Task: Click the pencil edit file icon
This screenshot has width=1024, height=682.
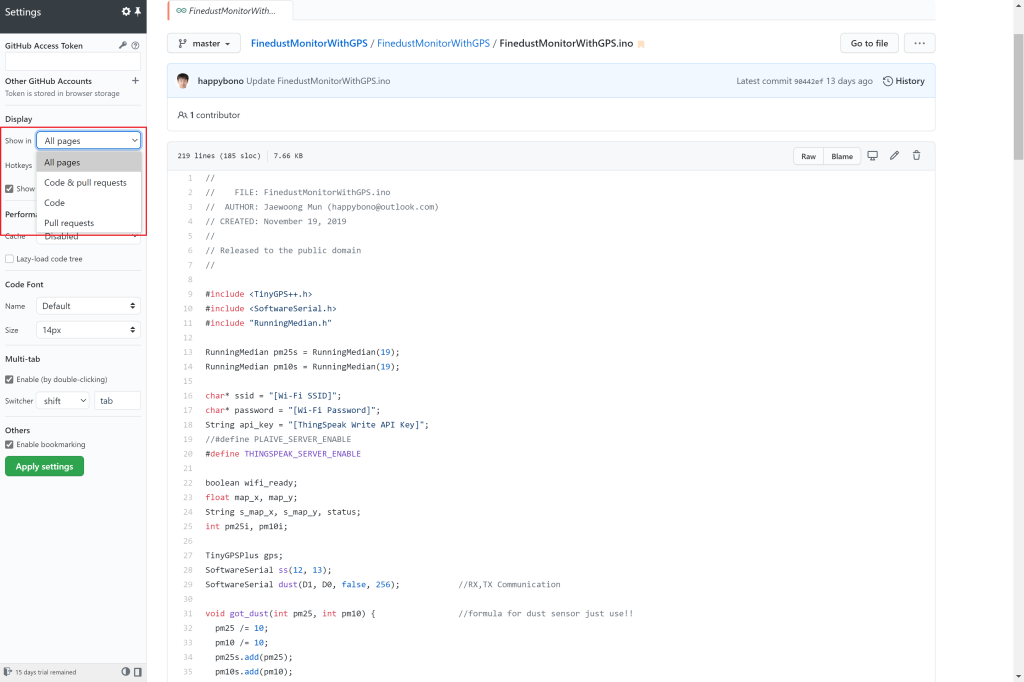Action: (x=895, y=155)
